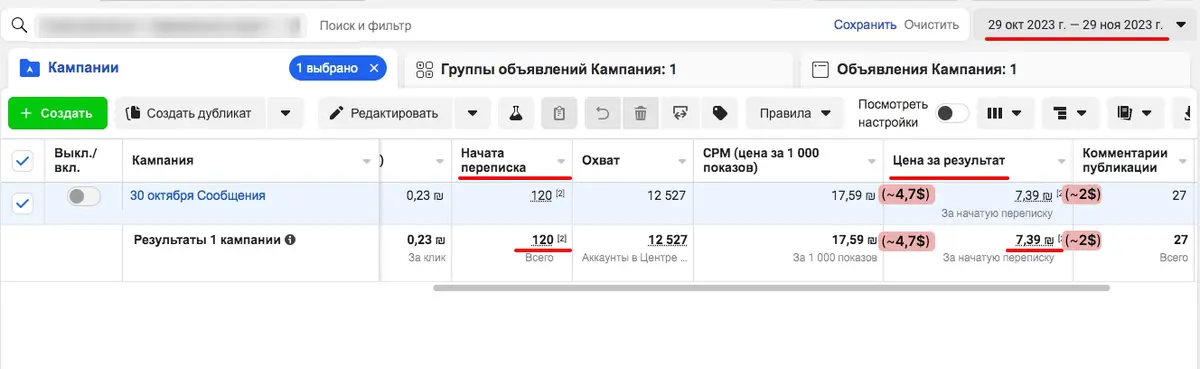
Task: Open dropdown arrow next to Создать дубликат
Action: (285, 113)
